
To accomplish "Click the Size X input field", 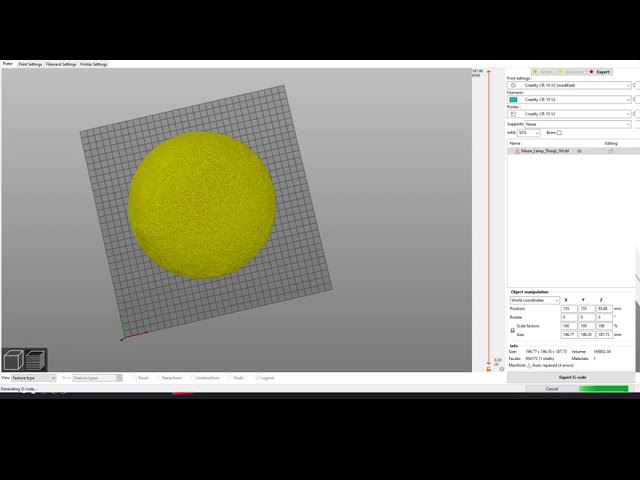I will (x=569, y=335).
